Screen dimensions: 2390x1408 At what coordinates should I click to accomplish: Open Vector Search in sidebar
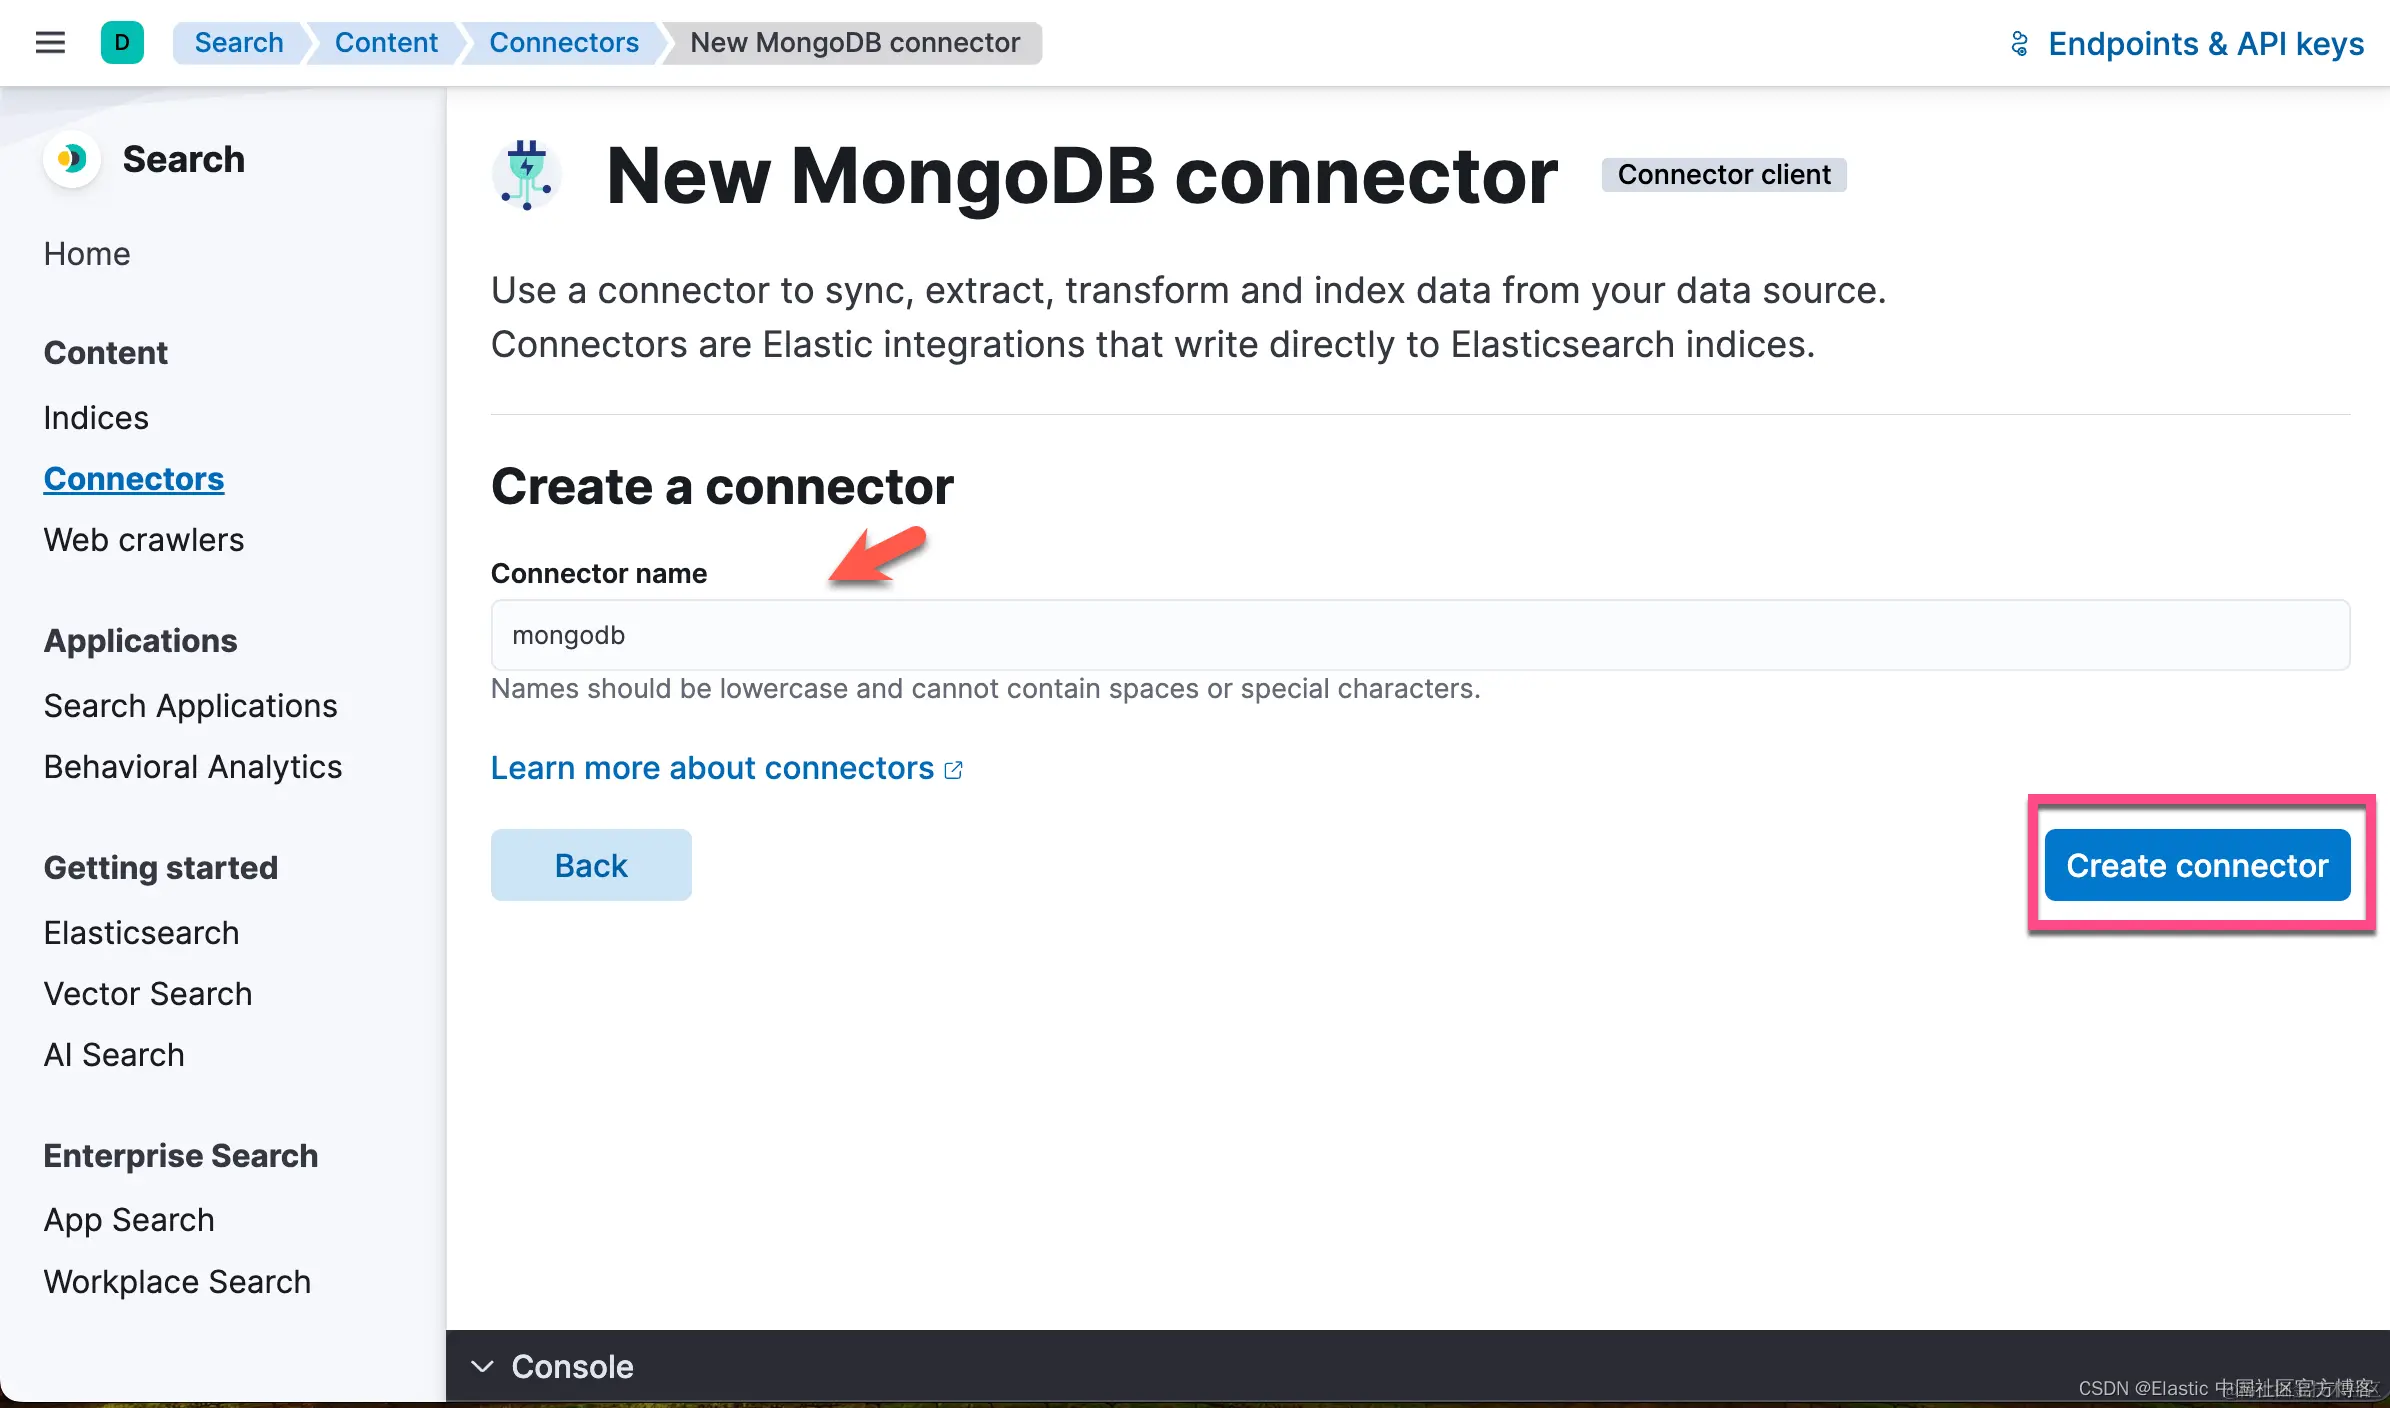pyautogui.click(x=148, y=994)
